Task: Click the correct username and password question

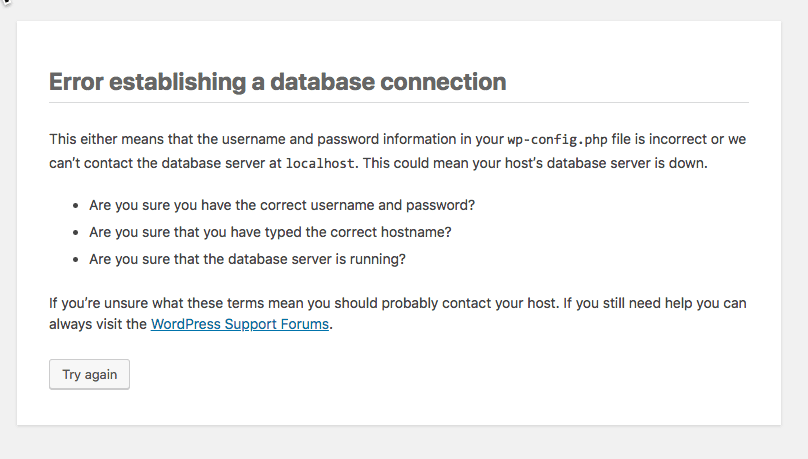Action: click(x=282, y=205)
